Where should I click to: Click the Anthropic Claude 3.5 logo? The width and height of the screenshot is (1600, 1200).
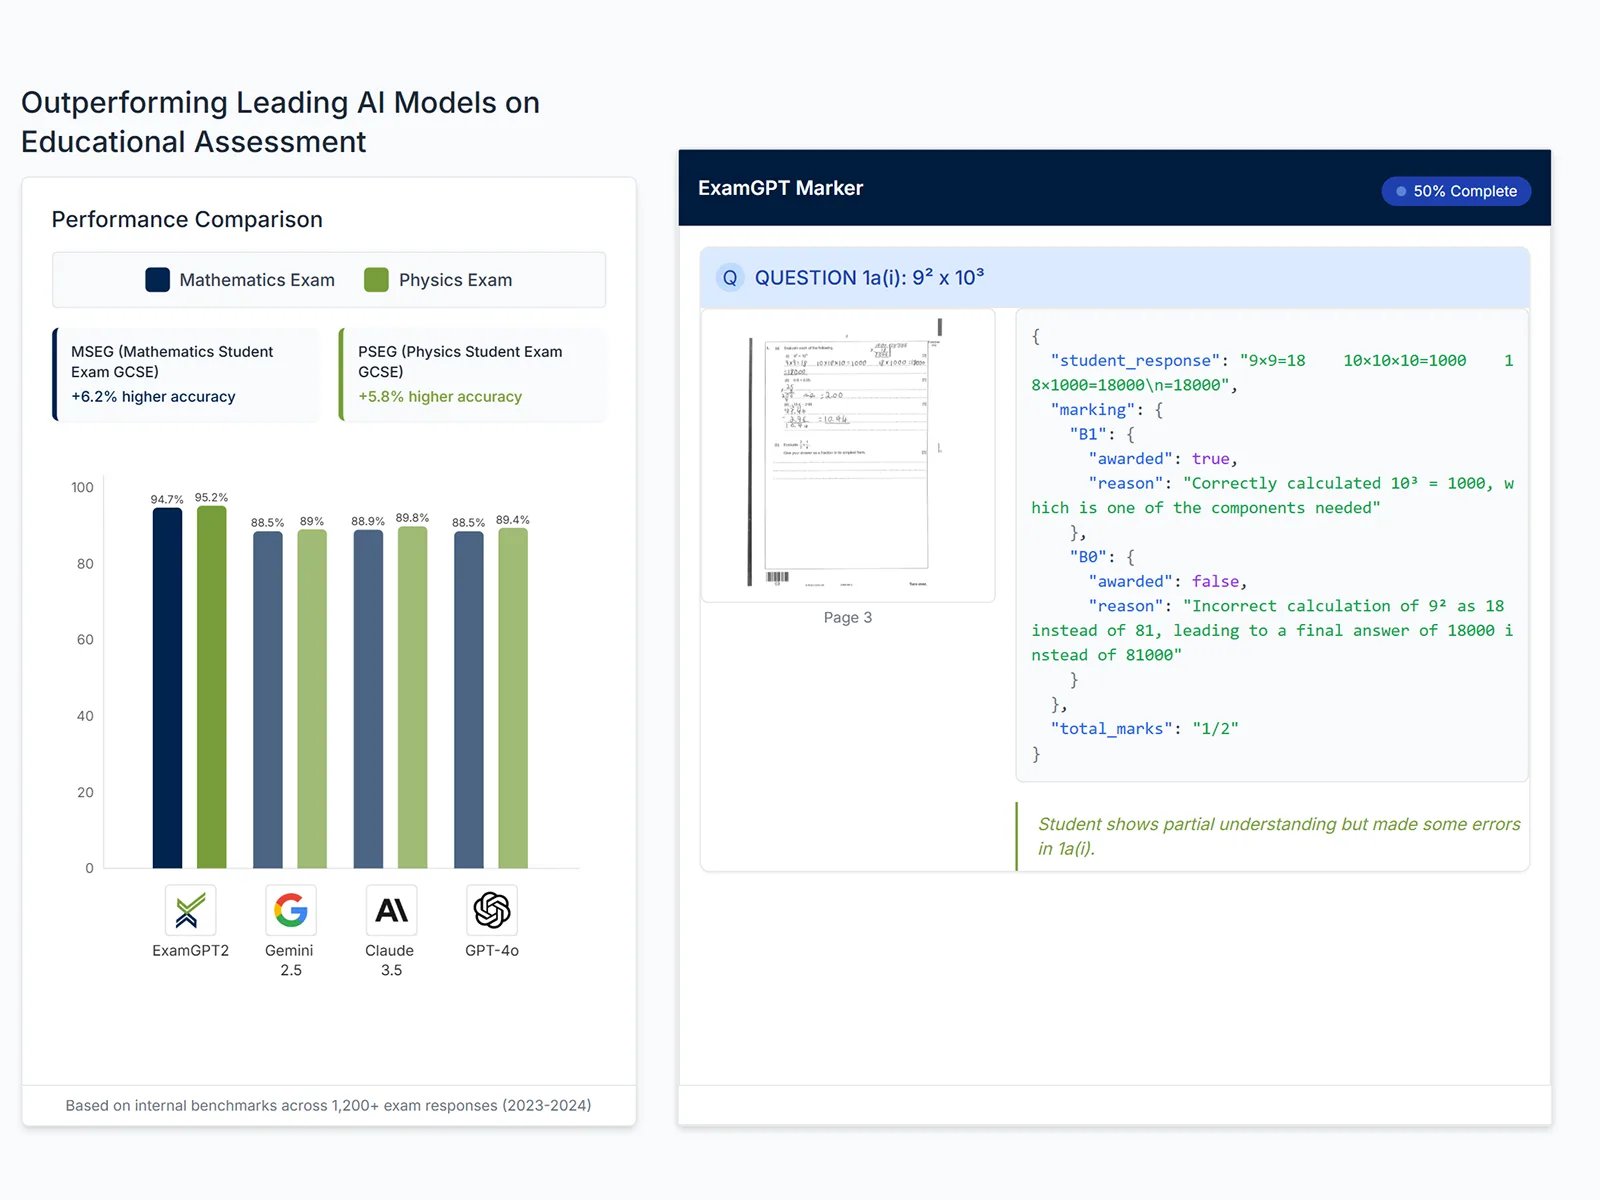tap(391, 910)
